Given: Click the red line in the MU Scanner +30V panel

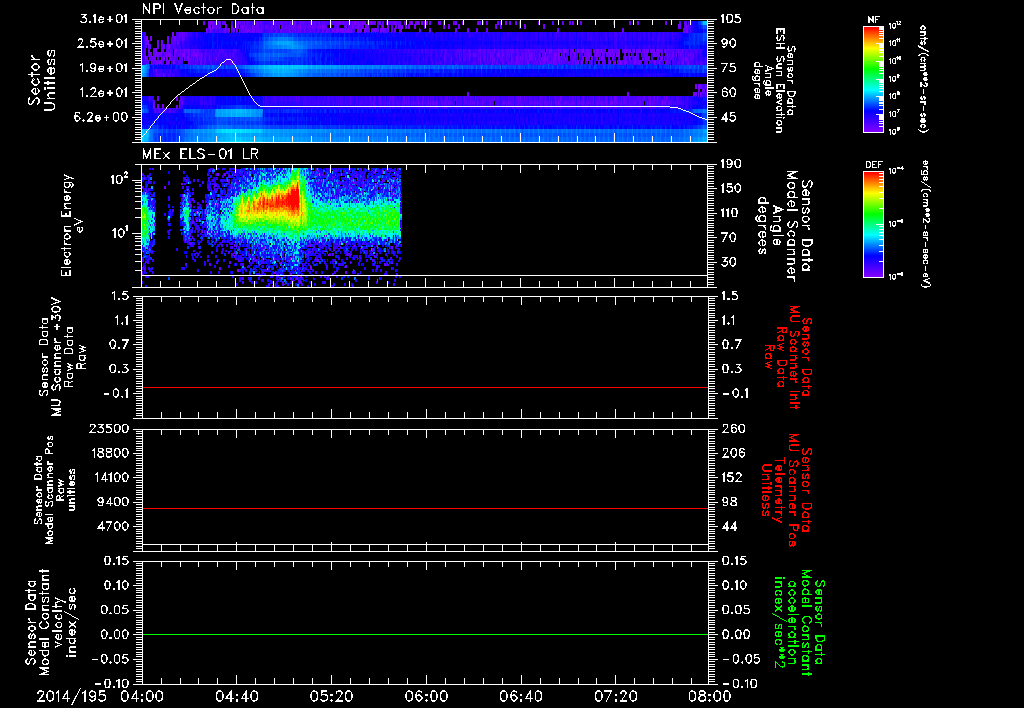Looking at the screenshot, I should 425,387.
